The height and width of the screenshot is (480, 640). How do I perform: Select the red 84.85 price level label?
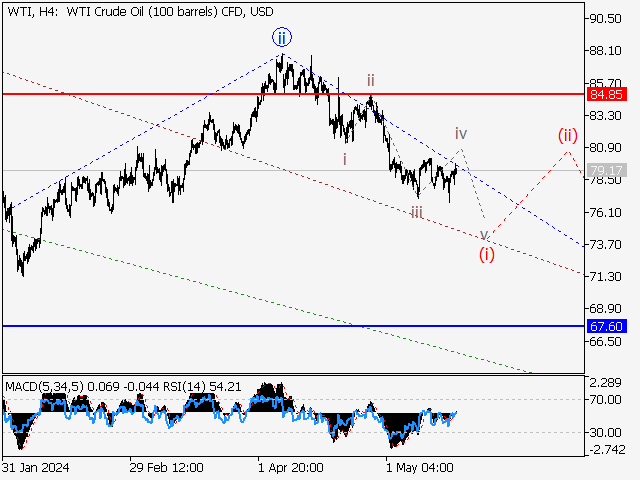pyautogui.click(x=606, y=95)
